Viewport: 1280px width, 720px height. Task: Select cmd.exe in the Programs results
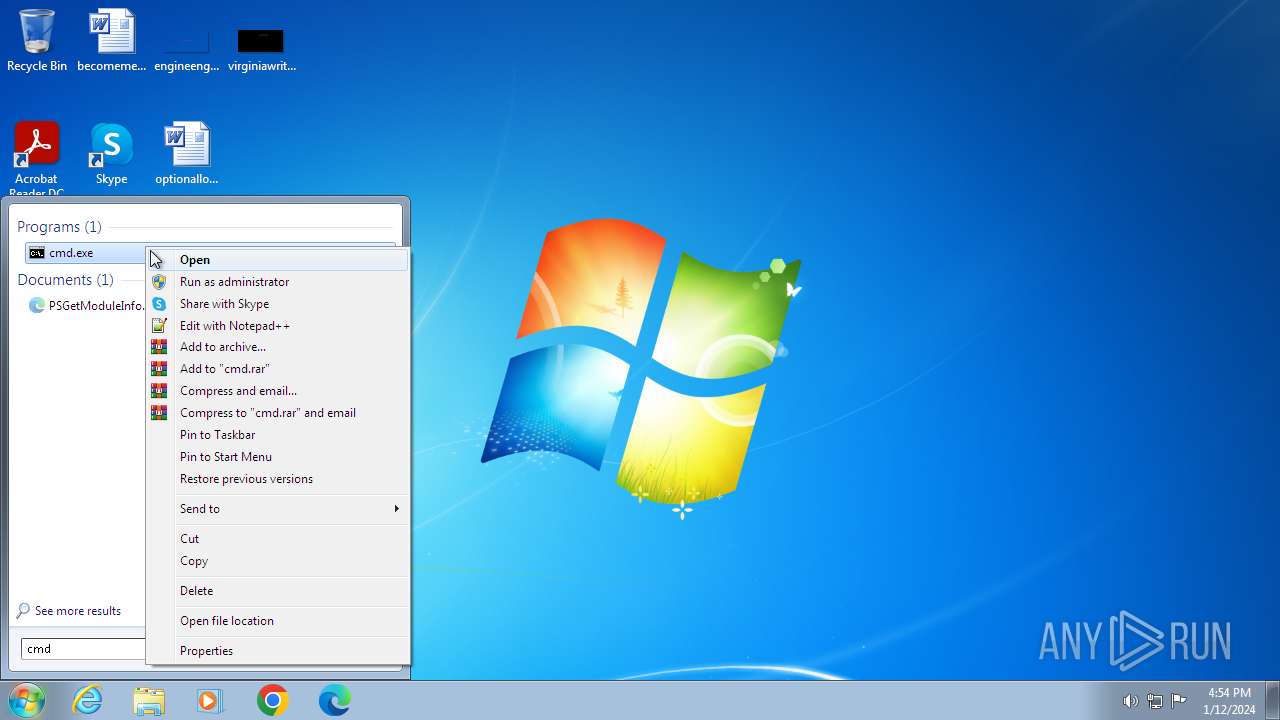coord(86,253)
